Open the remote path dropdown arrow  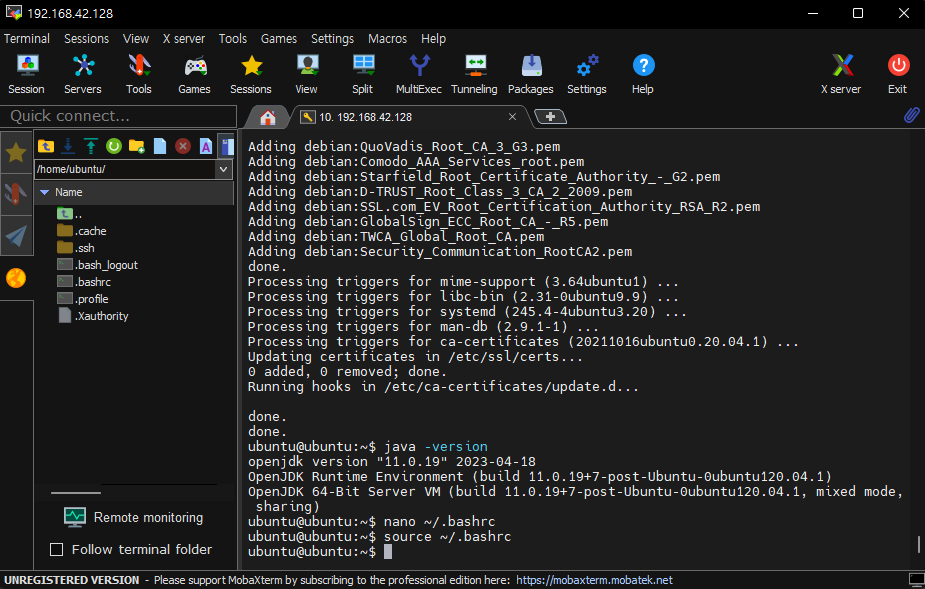pyautogui.click(x=224, y=169)
